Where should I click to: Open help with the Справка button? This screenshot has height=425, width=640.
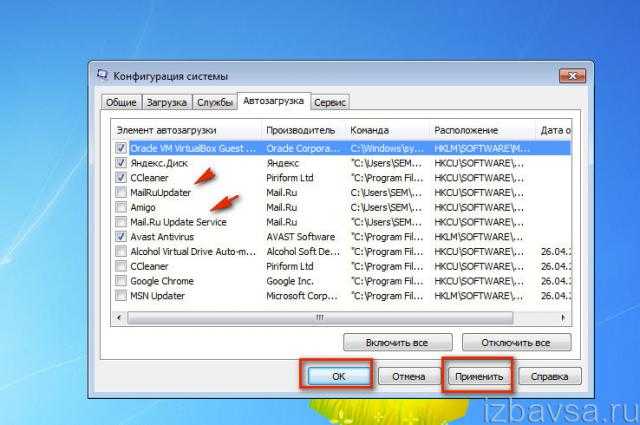click(549, 376)
